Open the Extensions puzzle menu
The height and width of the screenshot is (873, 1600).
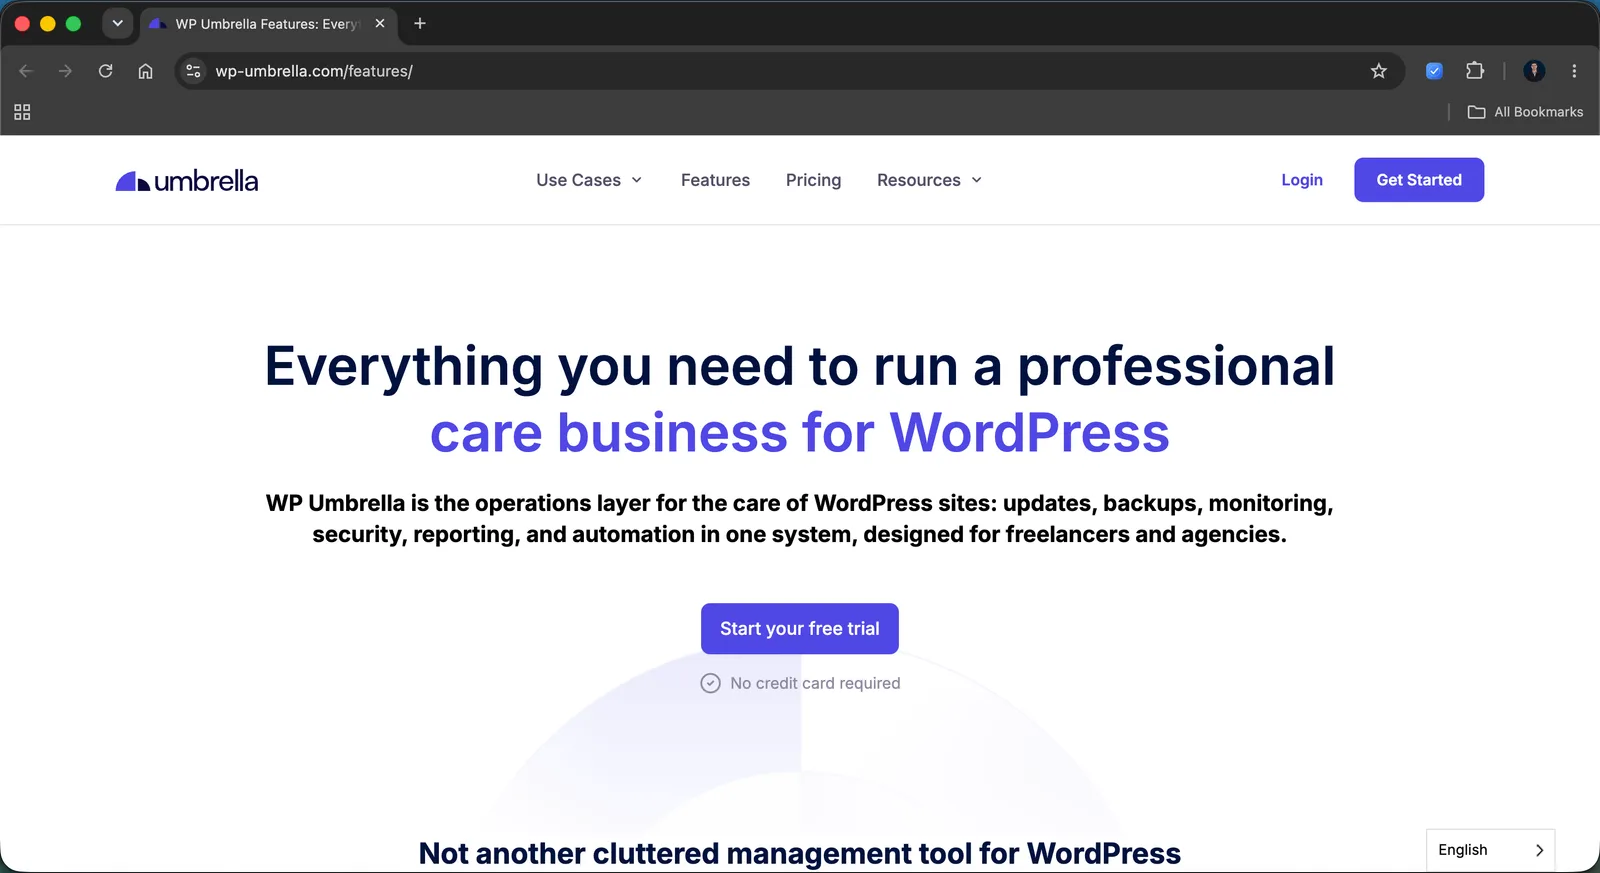click(1475, 71)
